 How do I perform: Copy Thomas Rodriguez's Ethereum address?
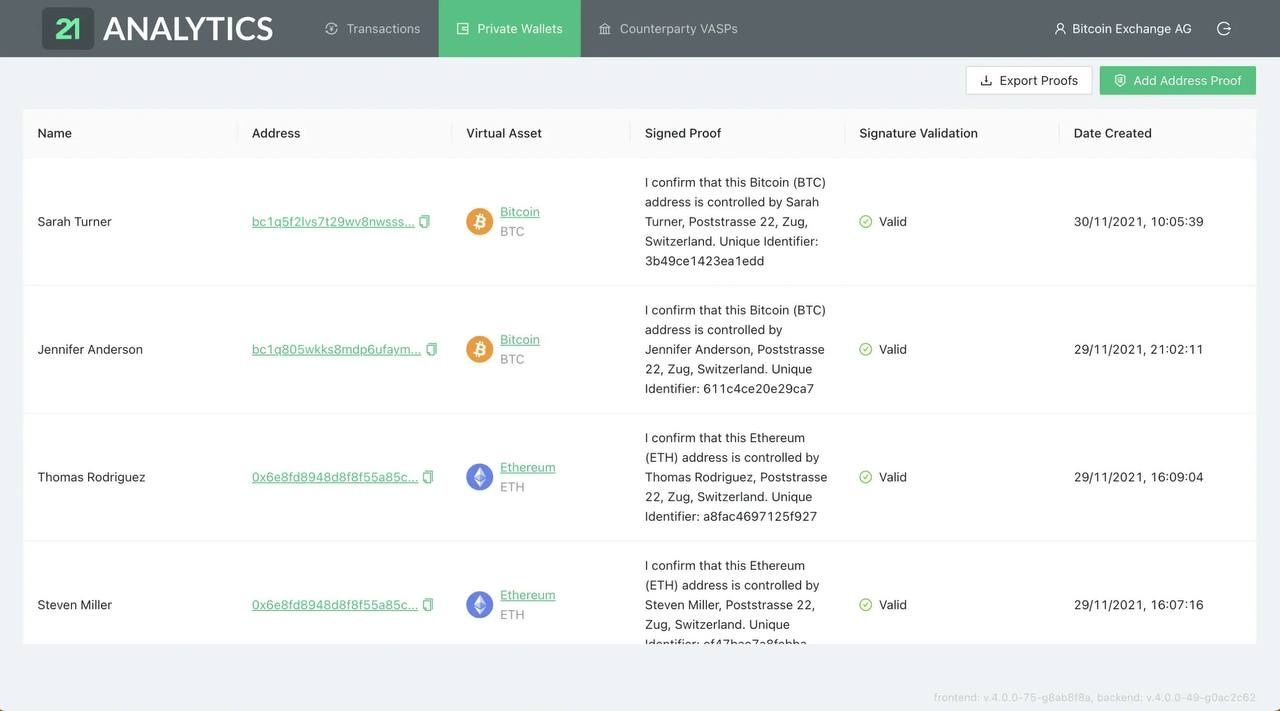click(x=428, y=478)
